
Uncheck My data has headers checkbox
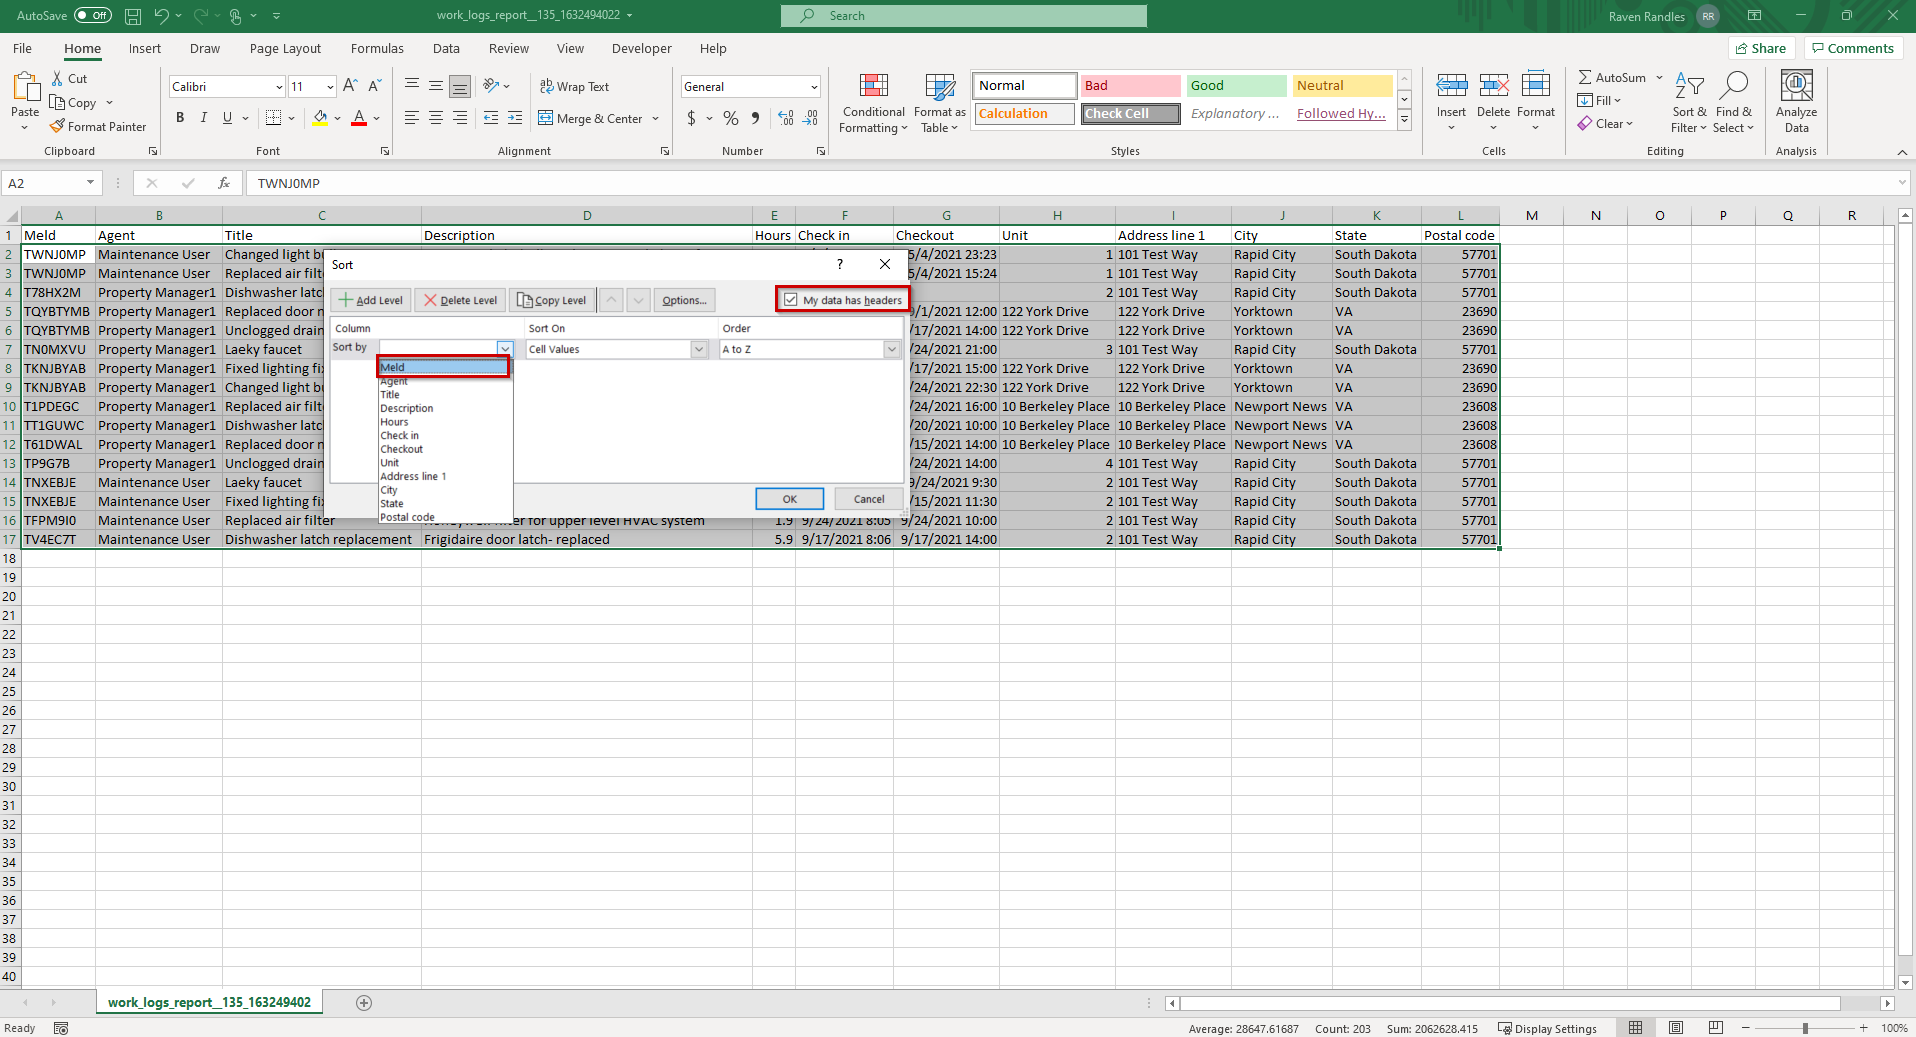[x=791, y=300]
